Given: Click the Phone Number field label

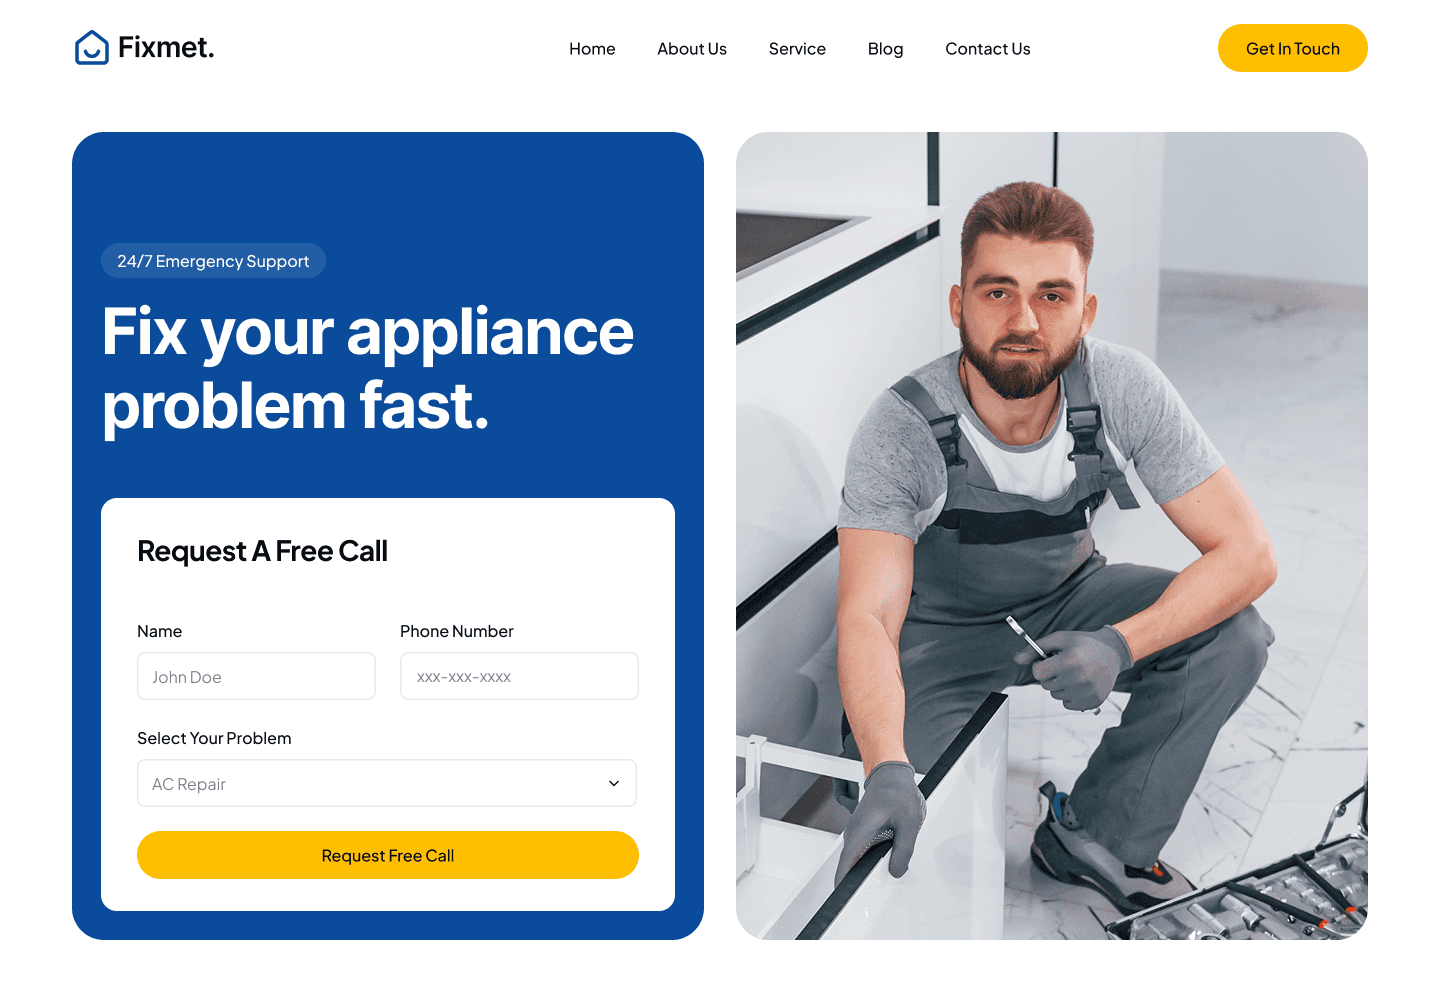Looking at the screenshot, I should tap(457, 631).
